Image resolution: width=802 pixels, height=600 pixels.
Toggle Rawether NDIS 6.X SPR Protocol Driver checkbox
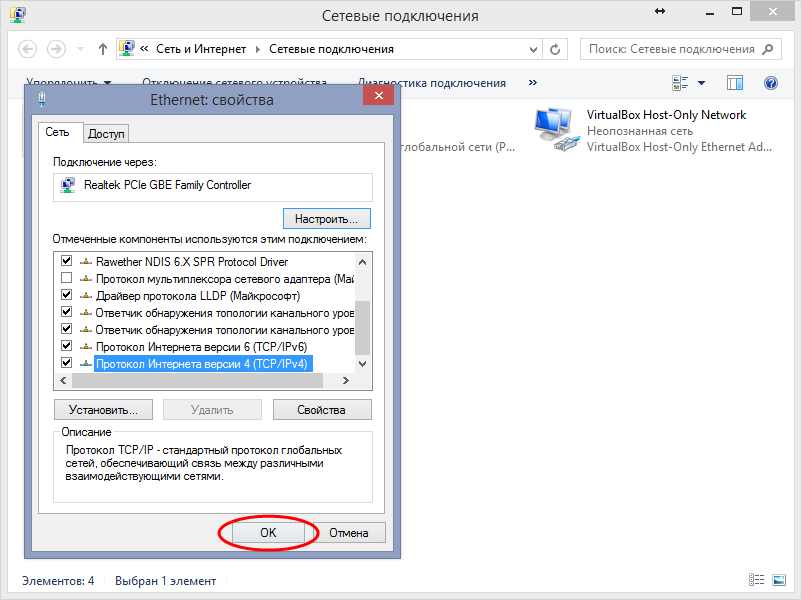(x=66, y=261)
